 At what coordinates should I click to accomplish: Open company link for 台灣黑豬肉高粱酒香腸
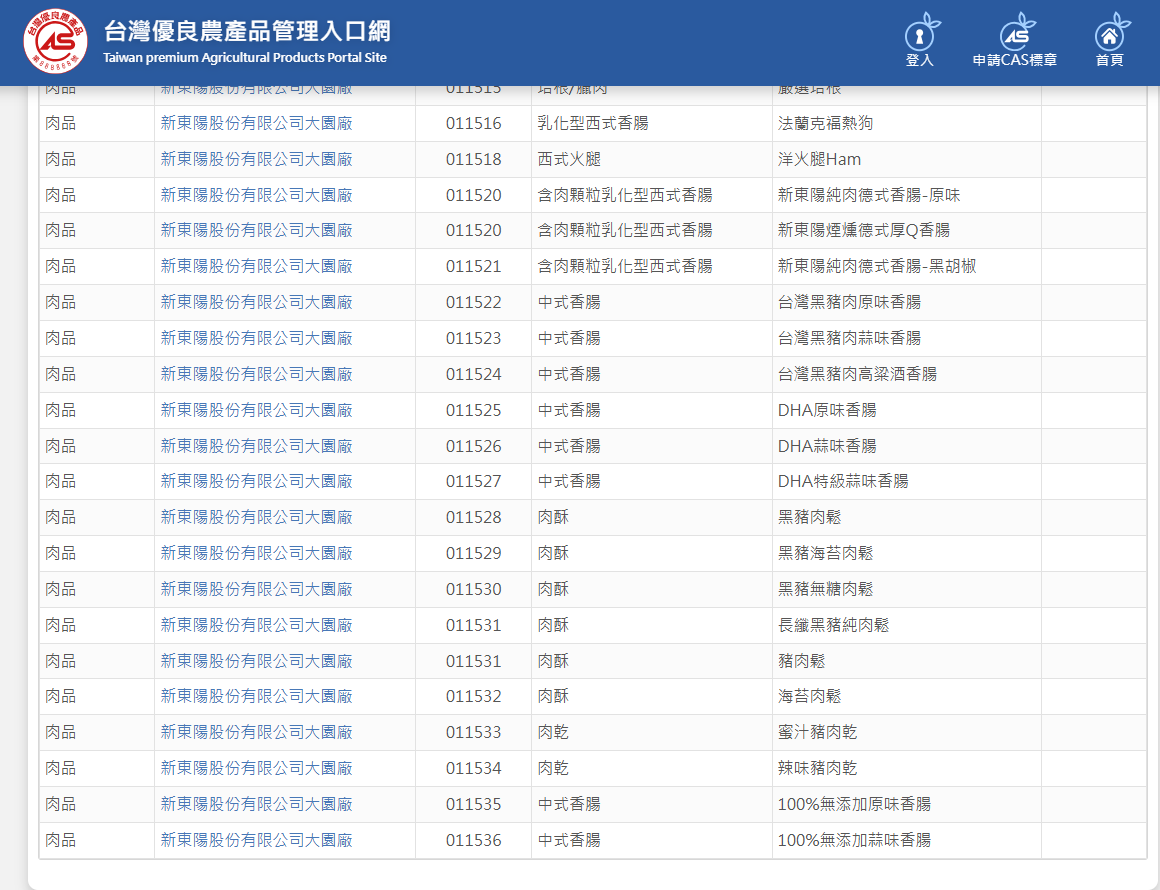point(257,374)
